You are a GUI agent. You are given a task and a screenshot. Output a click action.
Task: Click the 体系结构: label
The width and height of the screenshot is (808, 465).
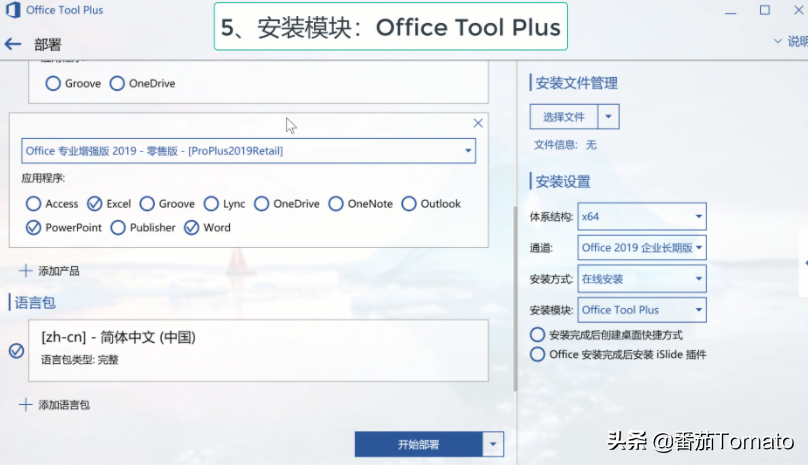coord(551,217)
